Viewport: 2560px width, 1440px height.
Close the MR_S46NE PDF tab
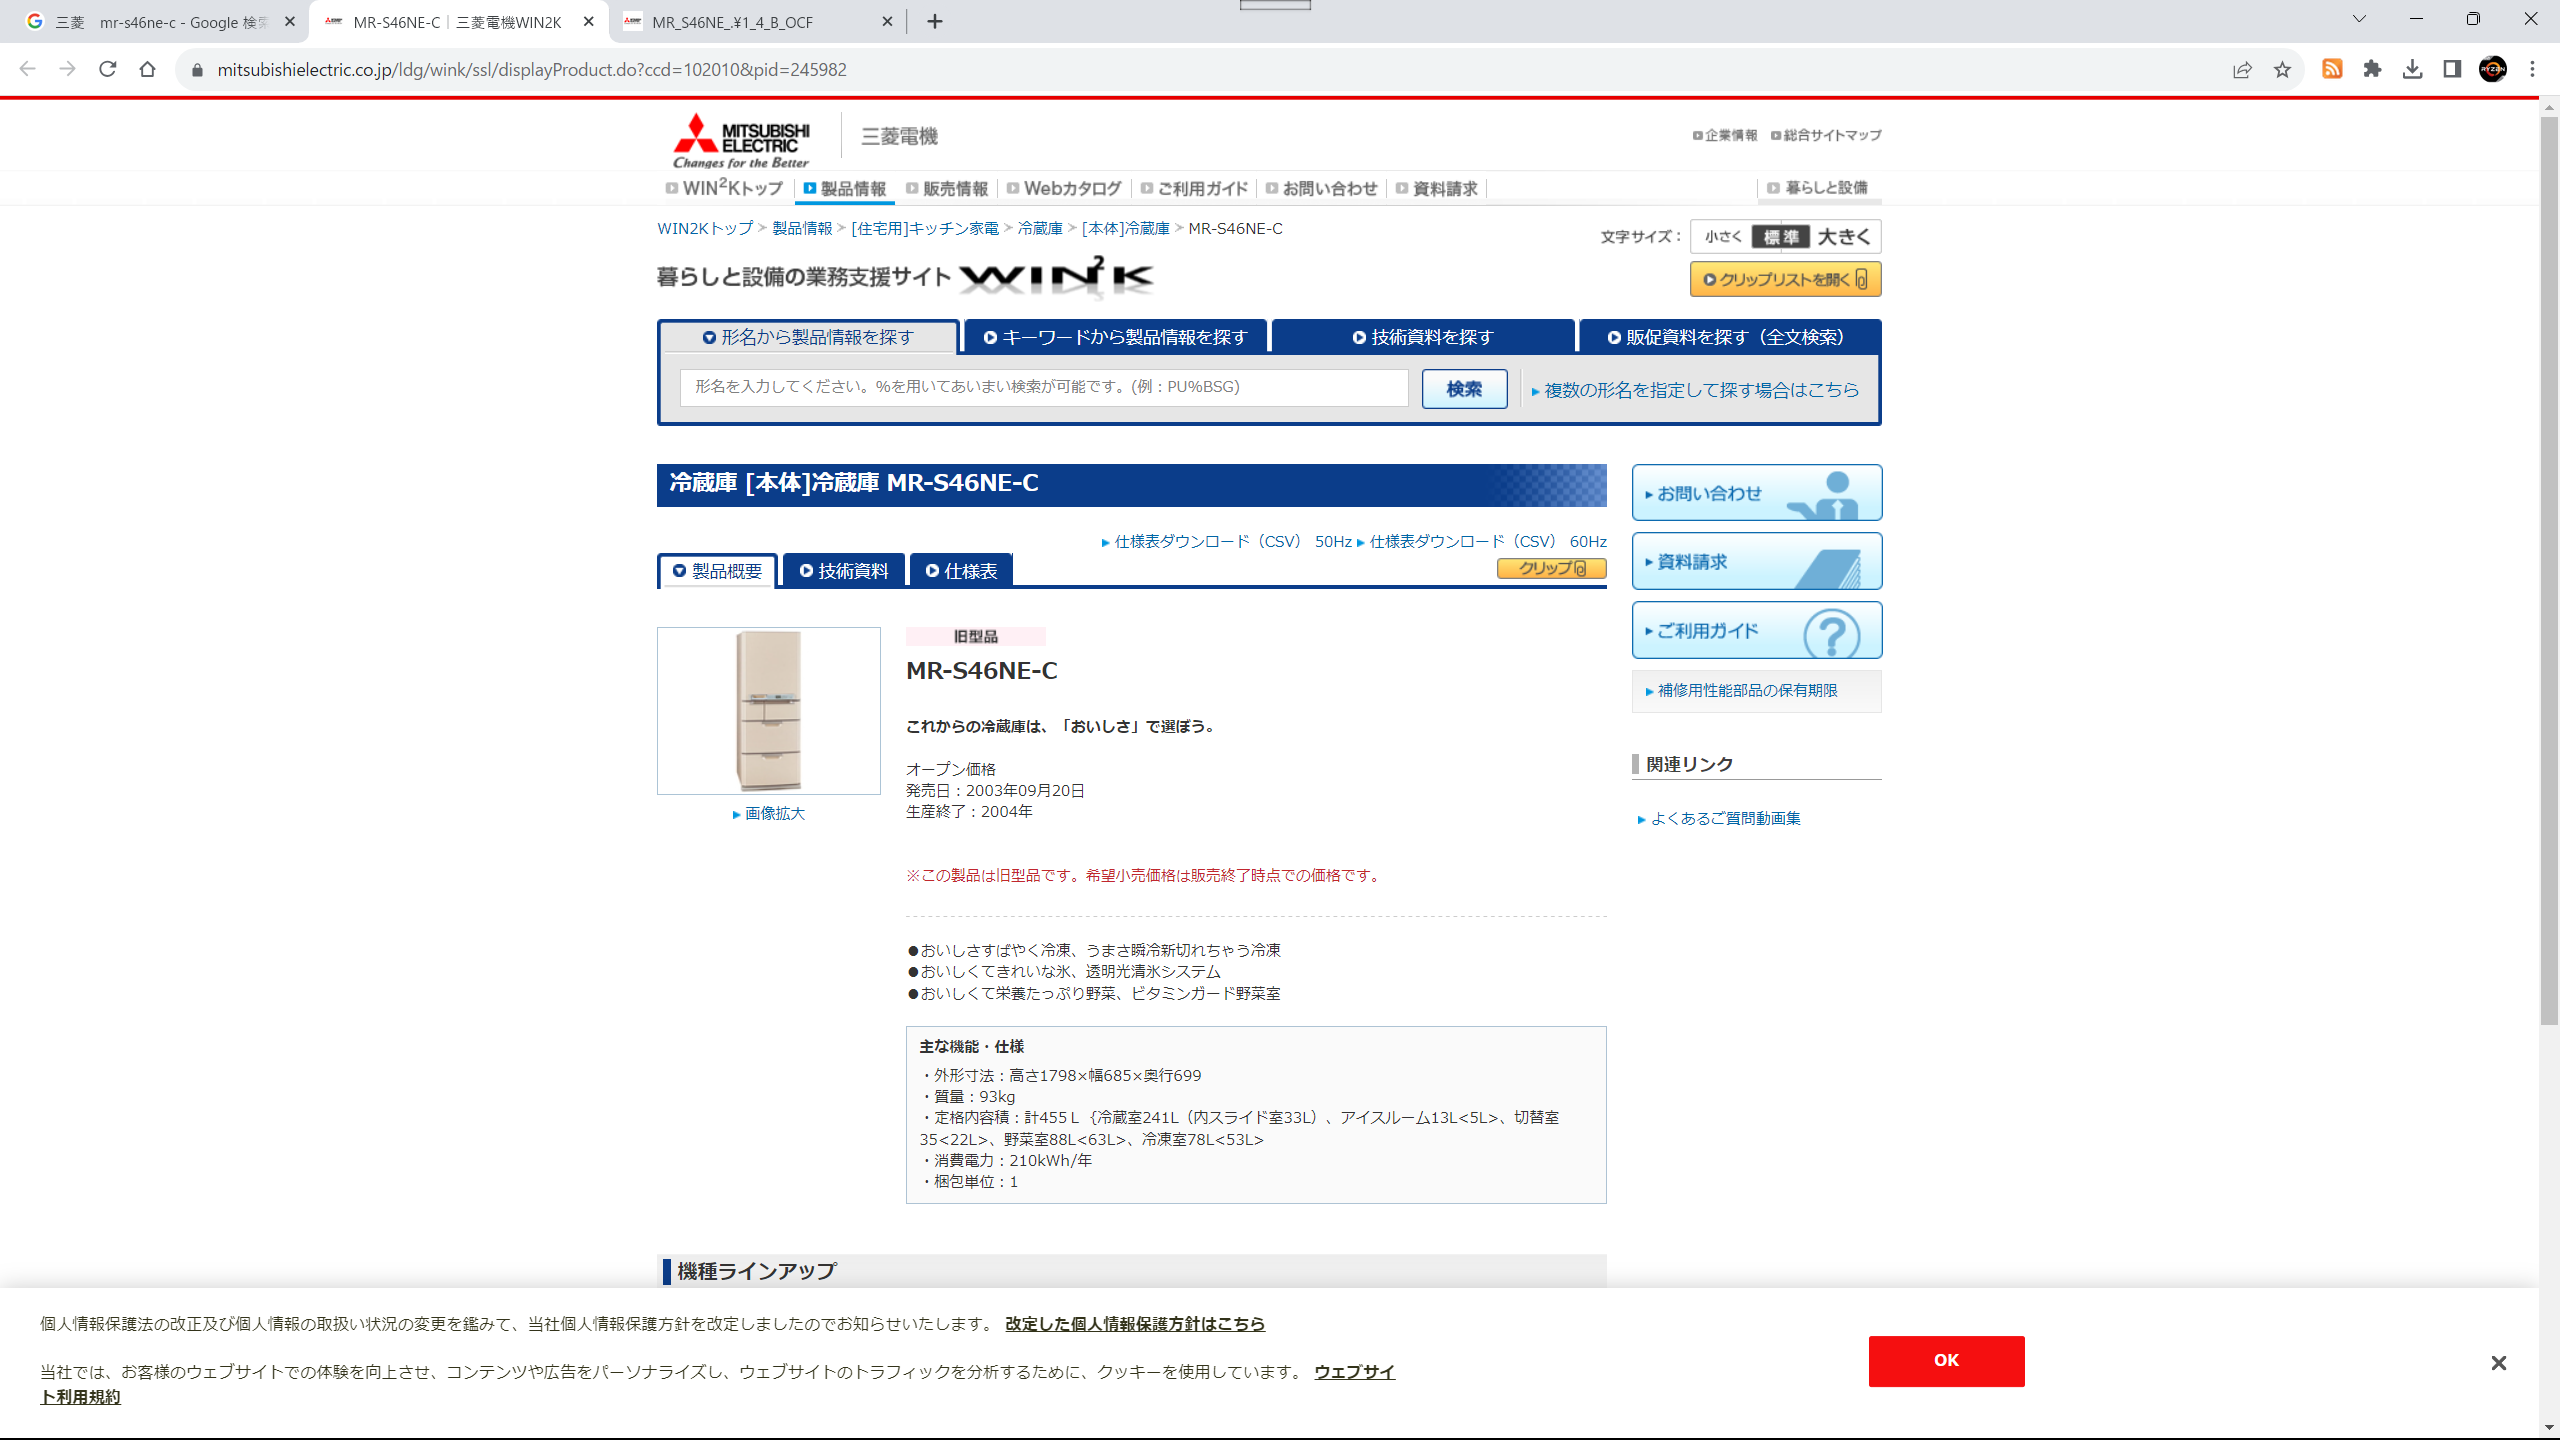(887, 21)
